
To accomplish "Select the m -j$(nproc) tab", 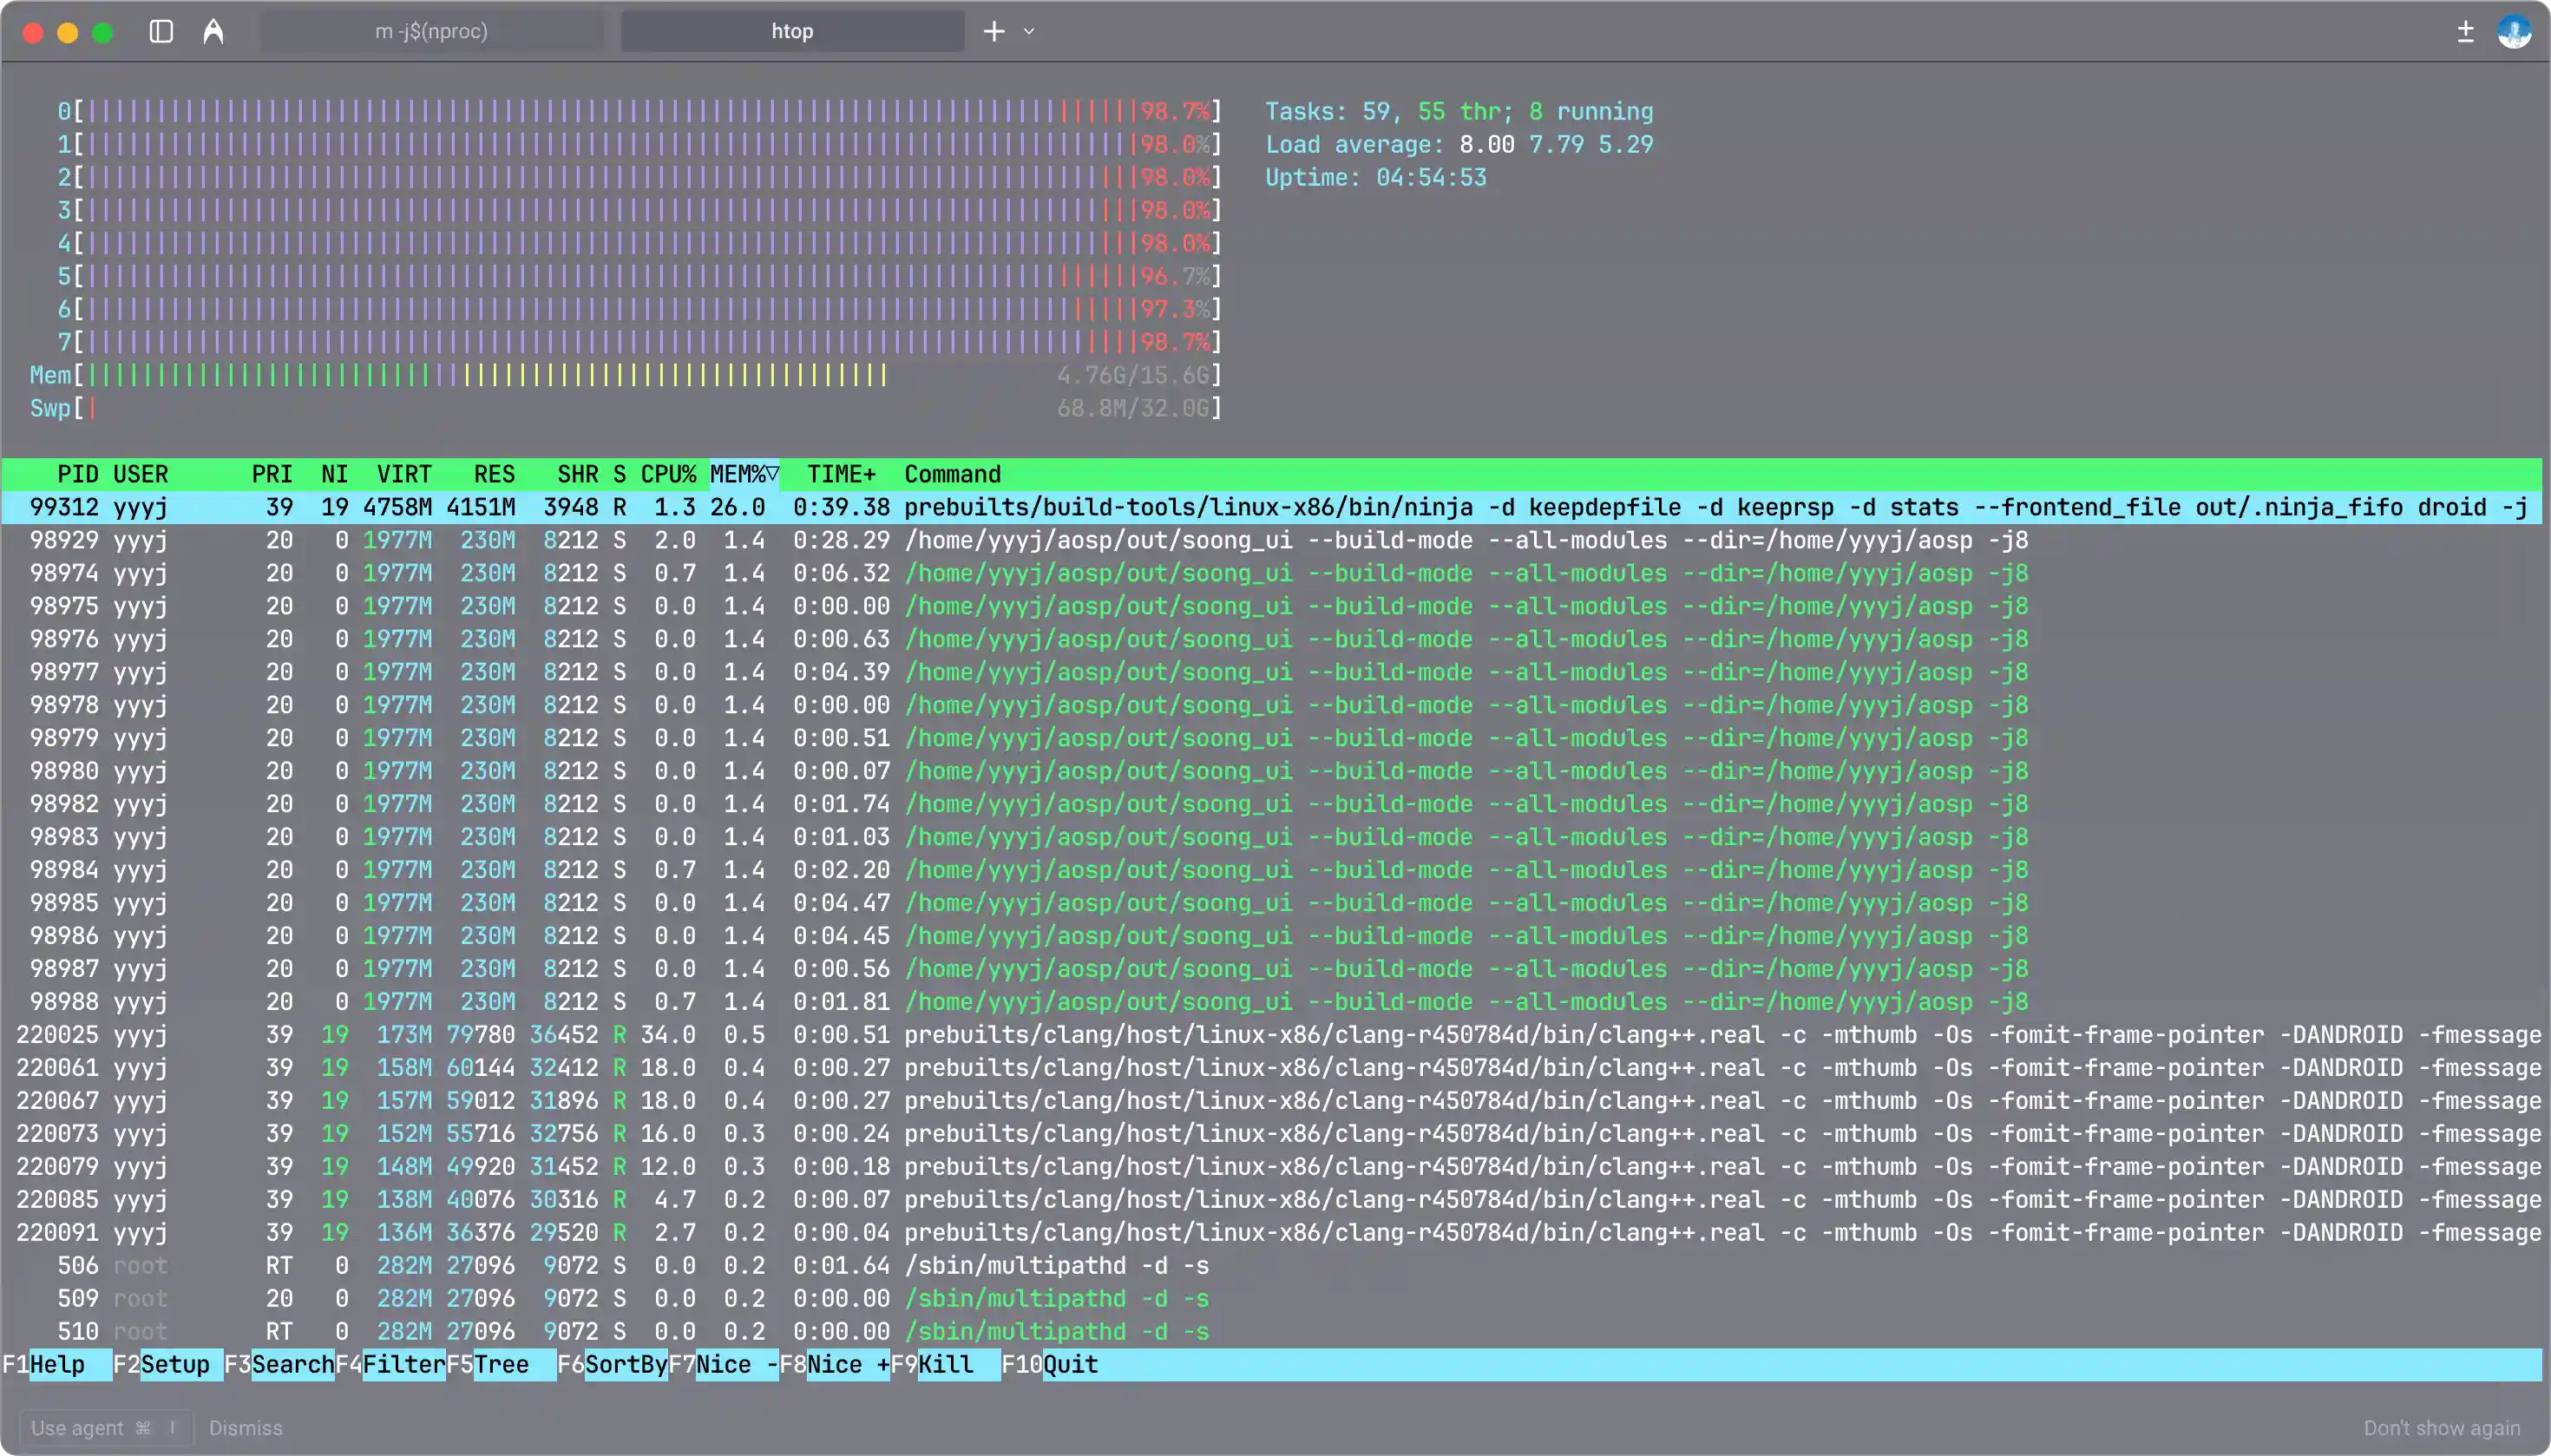I will coord(430,31).
